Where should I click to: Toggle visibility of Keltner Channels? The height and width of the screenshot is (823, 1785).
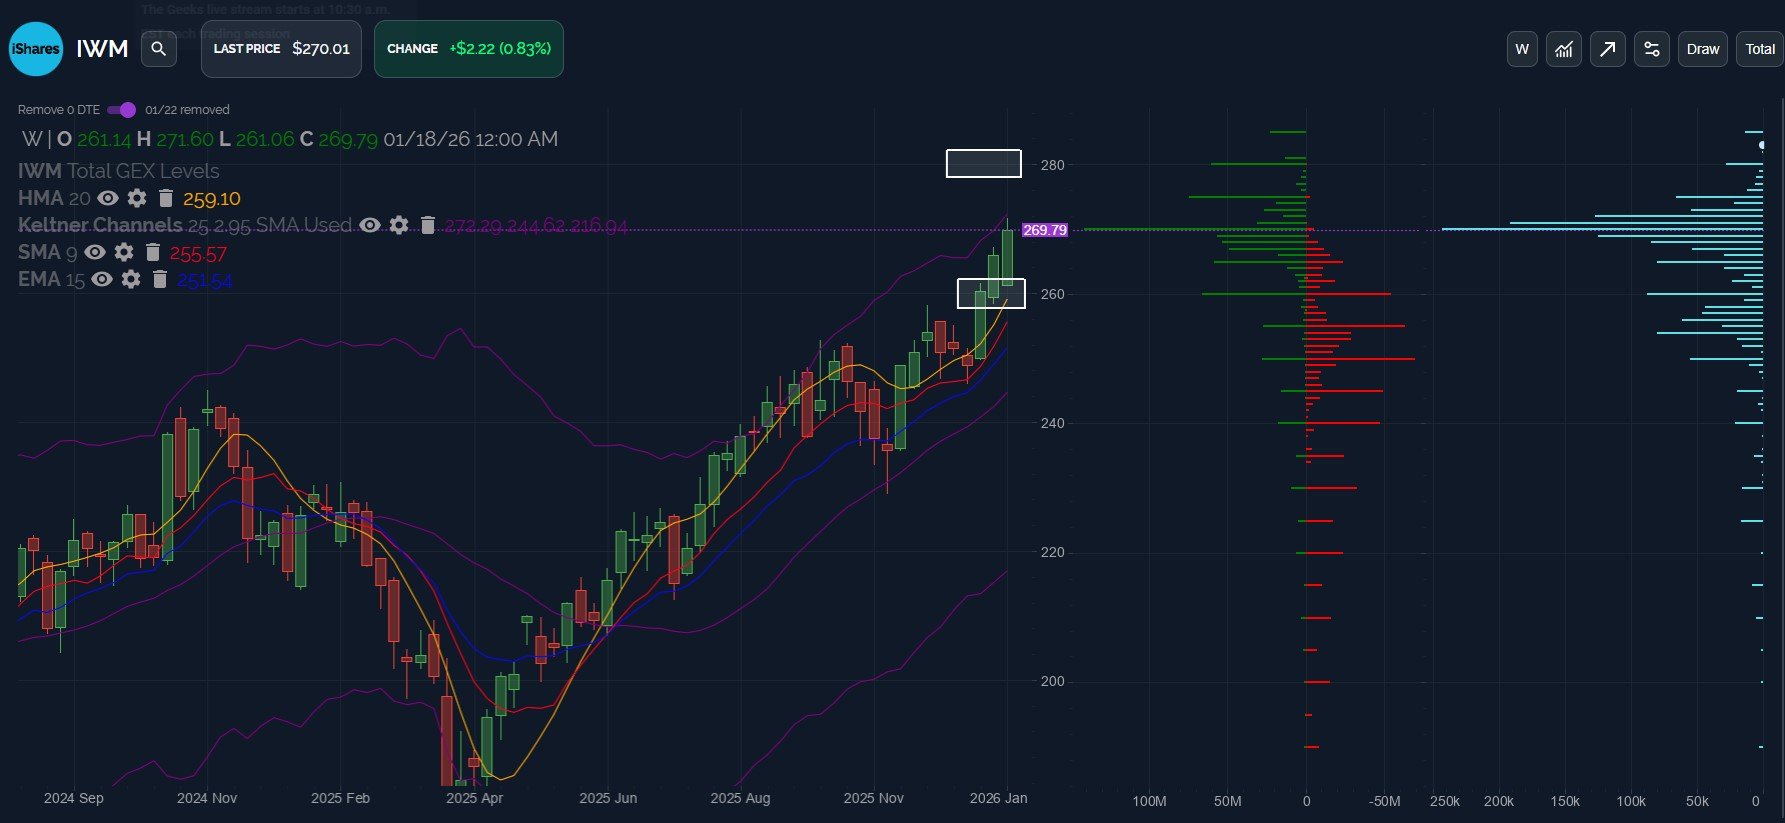pos(370,225)
